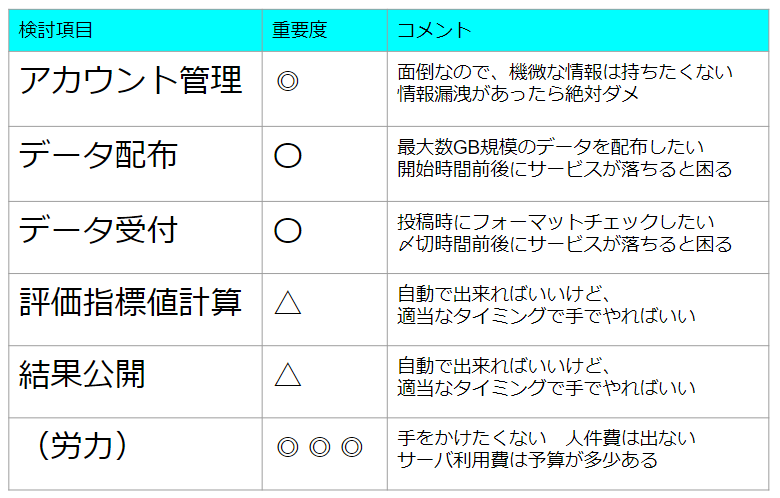Screen dimensions: 780x498
Task: Select the 評価指標値計算 cell
Action: tap(131, 302)
